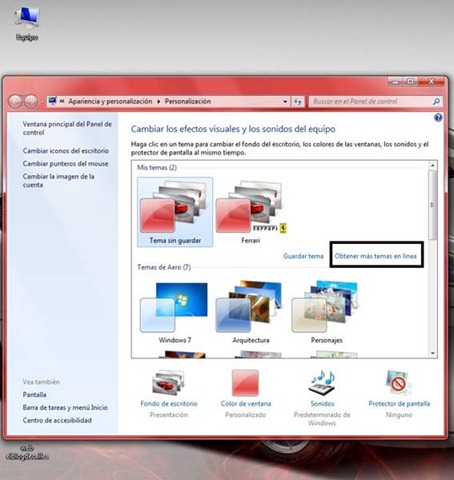
Task: Click the search magnifier icon
Action: pyautogui.click(x=436, y=101)
